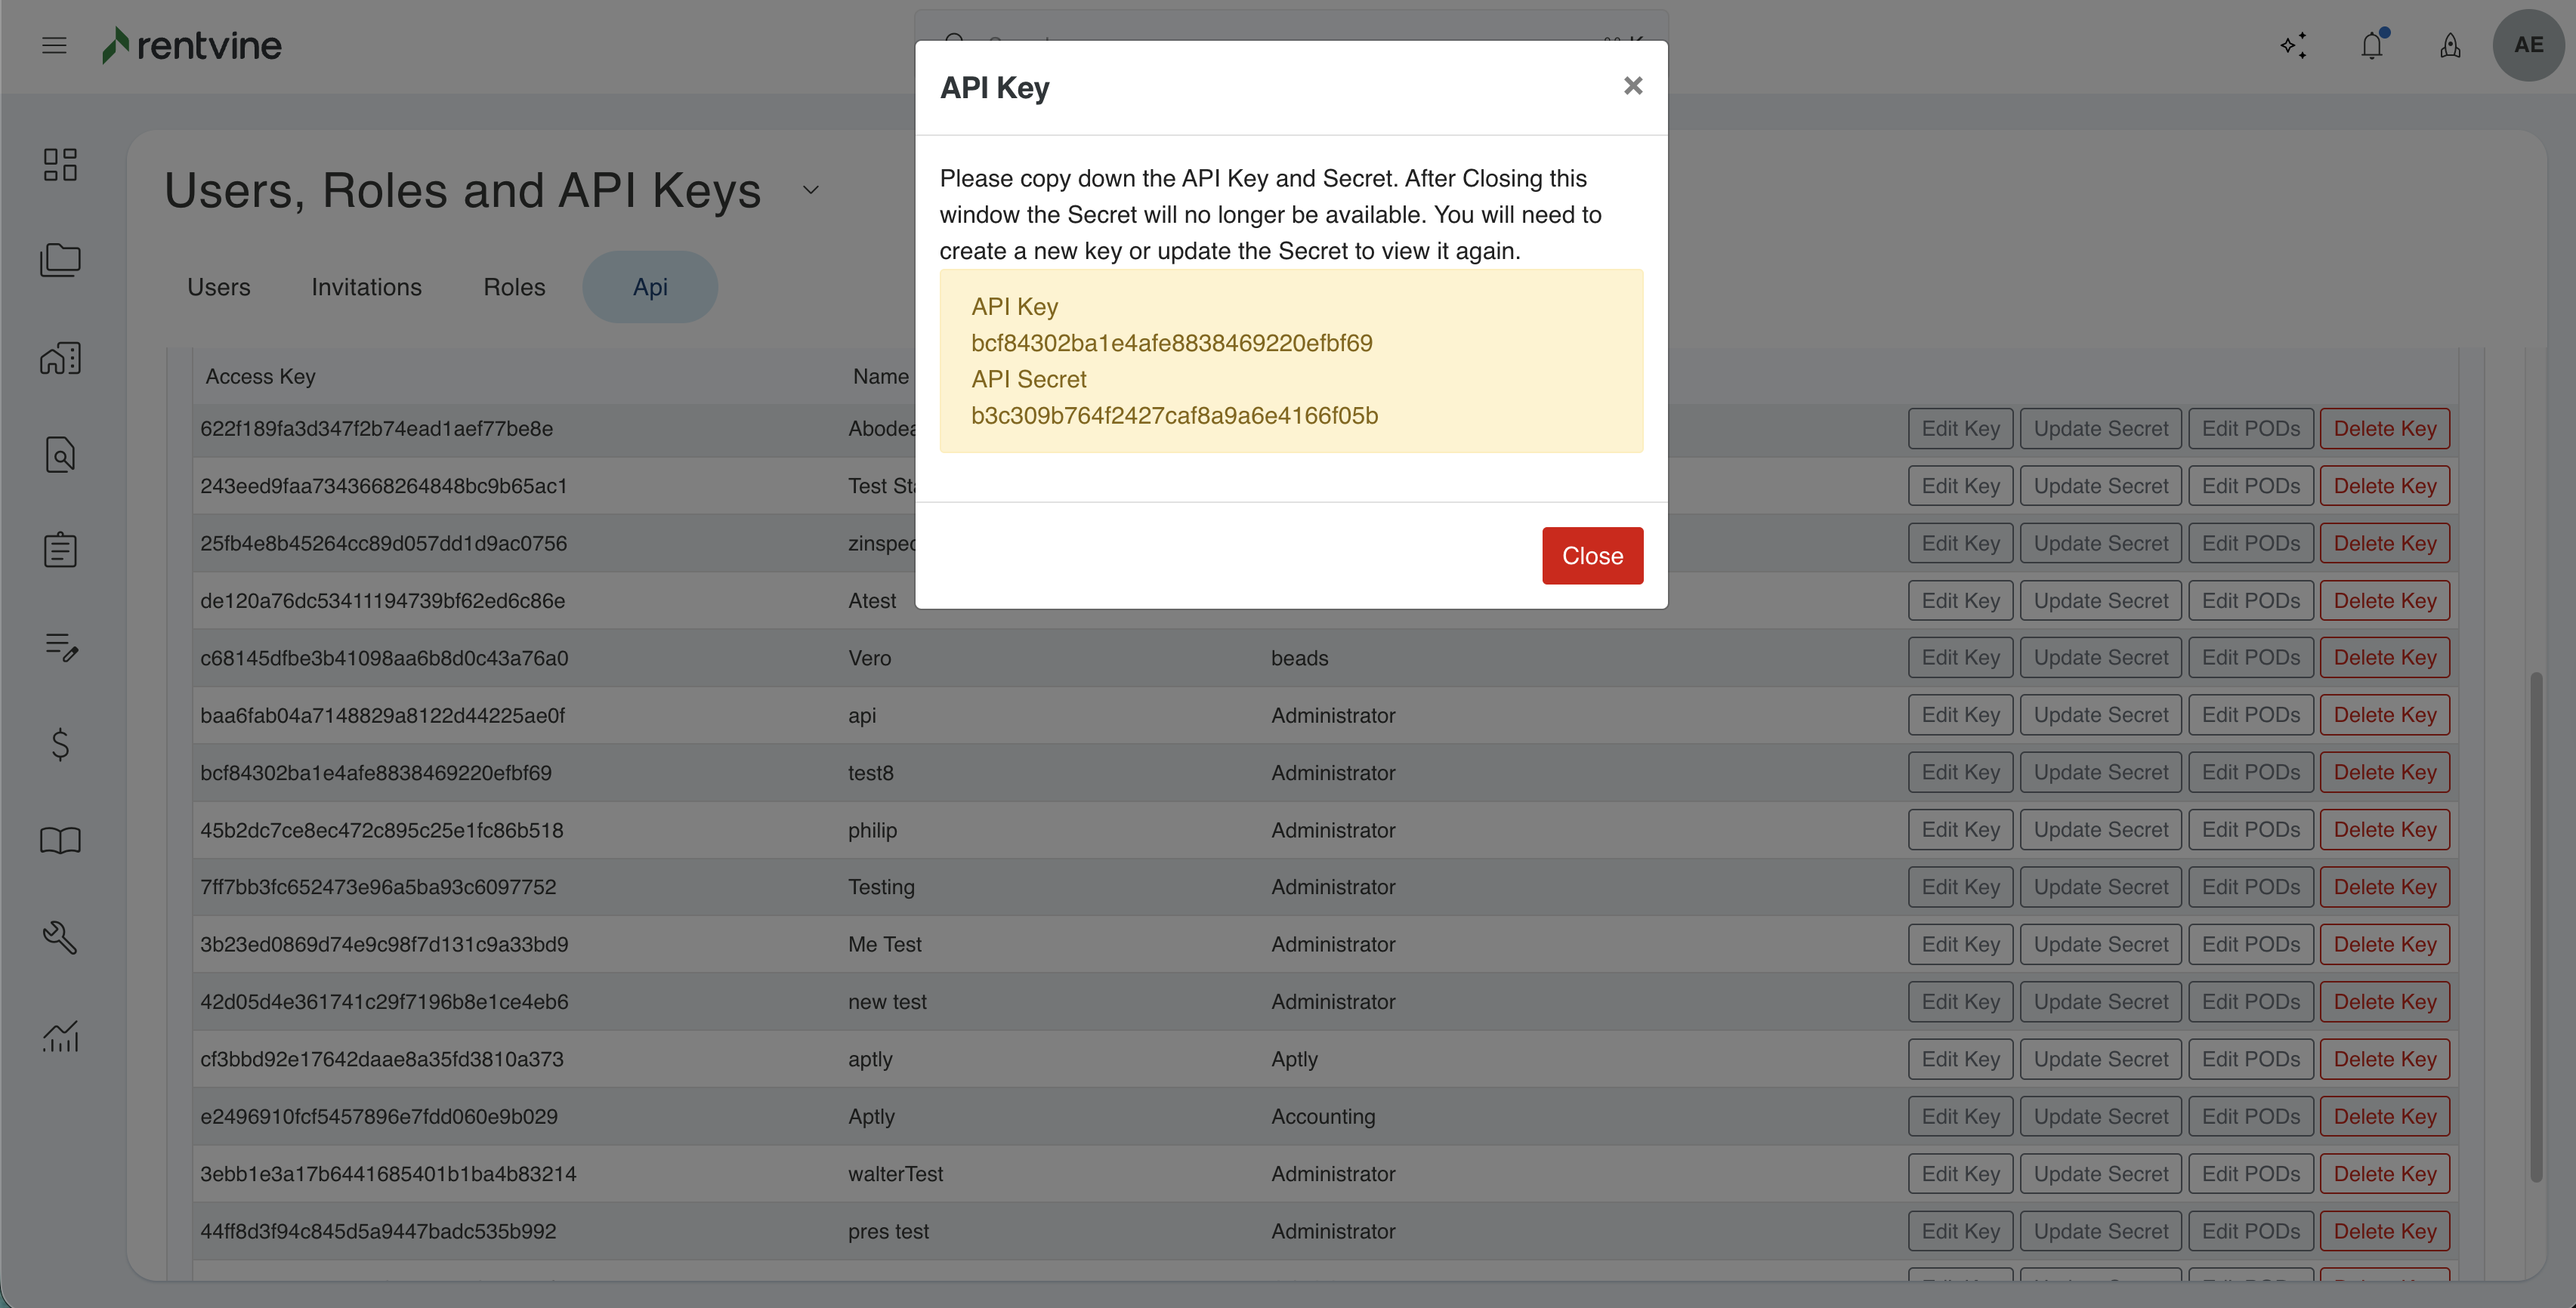Switch to the Roles tab
Image resolution: width=2576 pixels, height=1308 pixels.
(x=514, y=287)
